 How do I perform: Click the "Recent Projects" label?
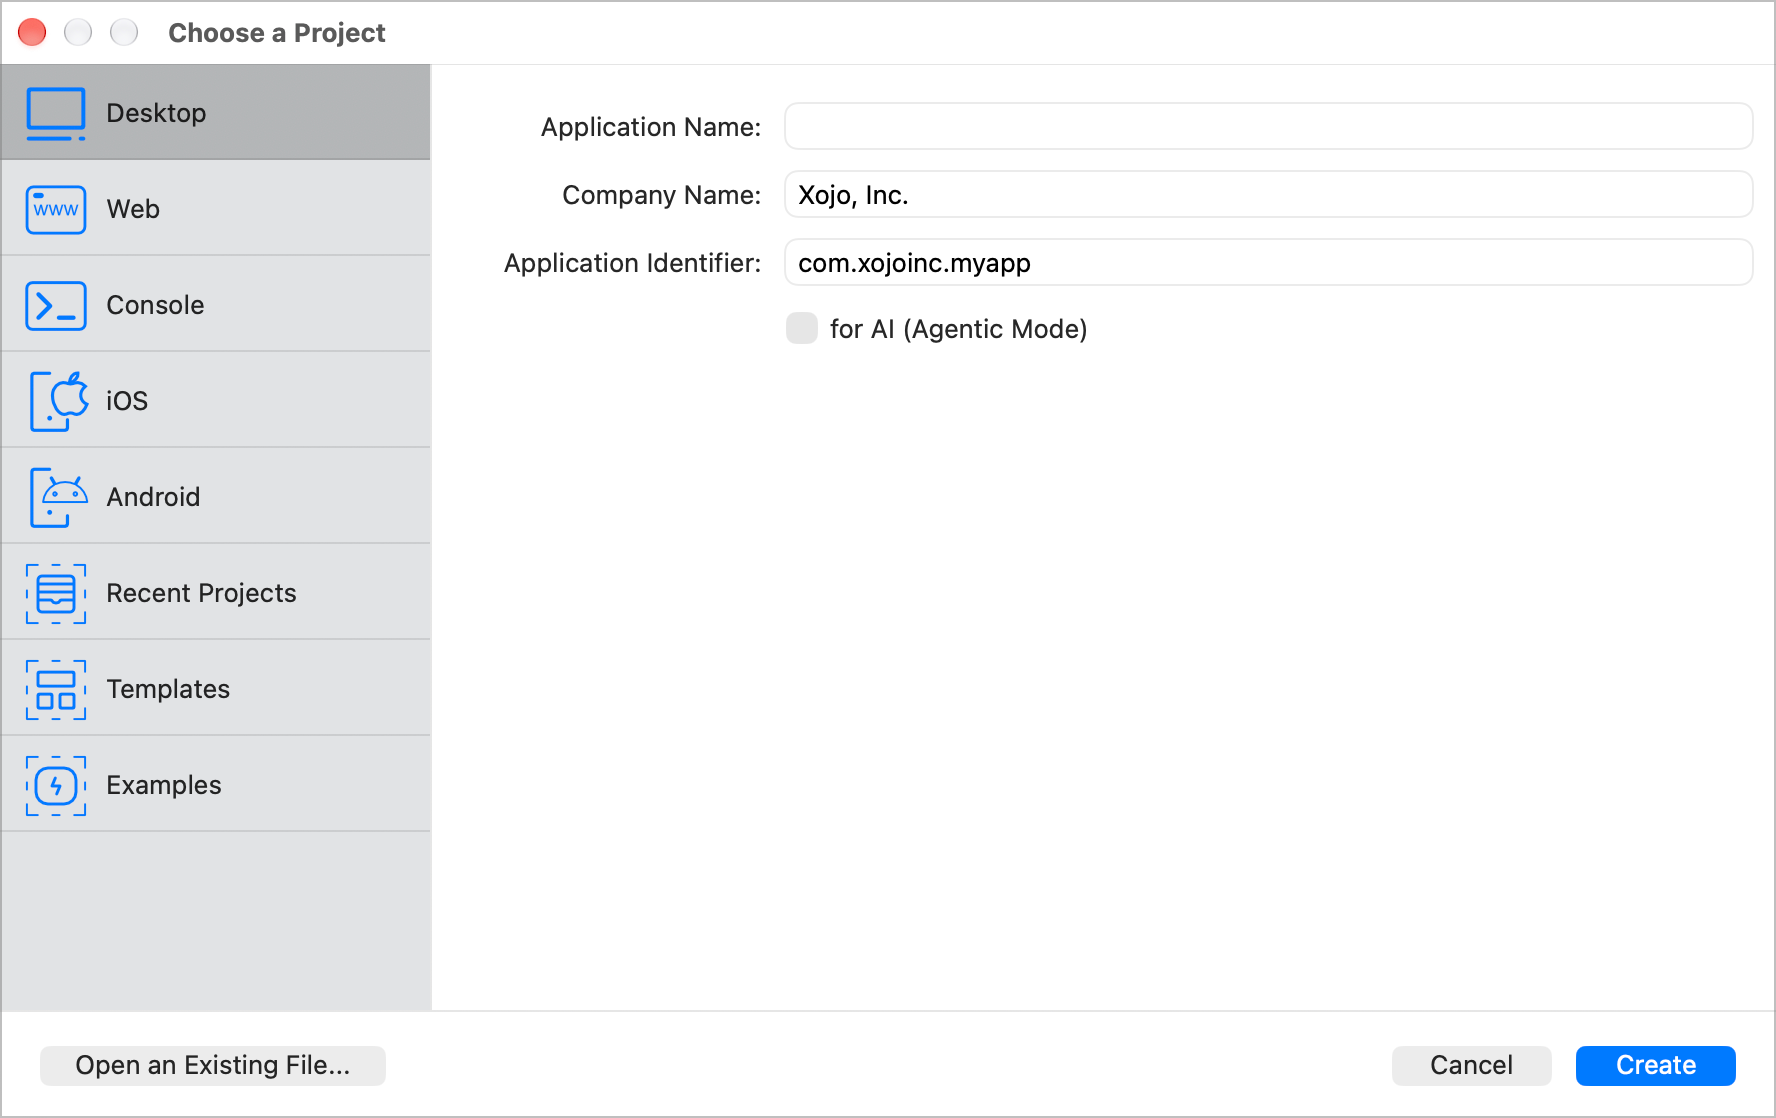coord(201,593)
